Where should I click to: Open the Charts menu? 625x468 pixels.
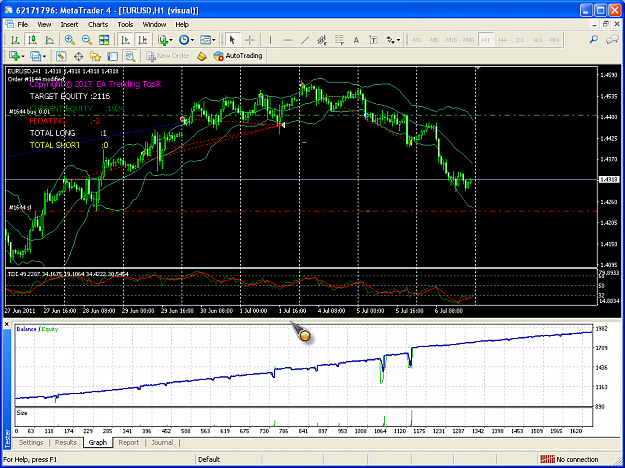pos(98,24)
